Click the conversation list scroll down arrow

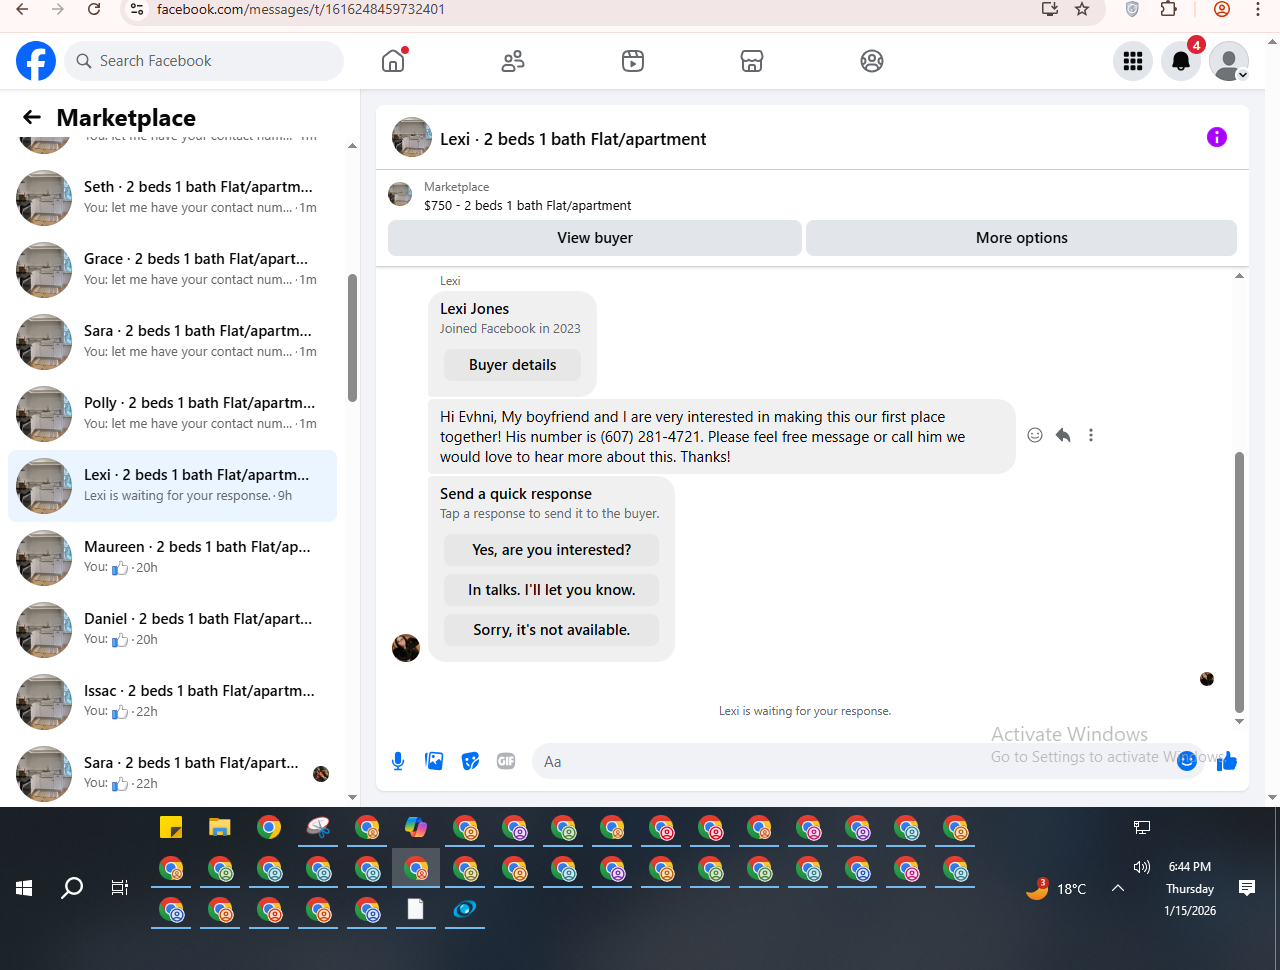click(352, 797)
